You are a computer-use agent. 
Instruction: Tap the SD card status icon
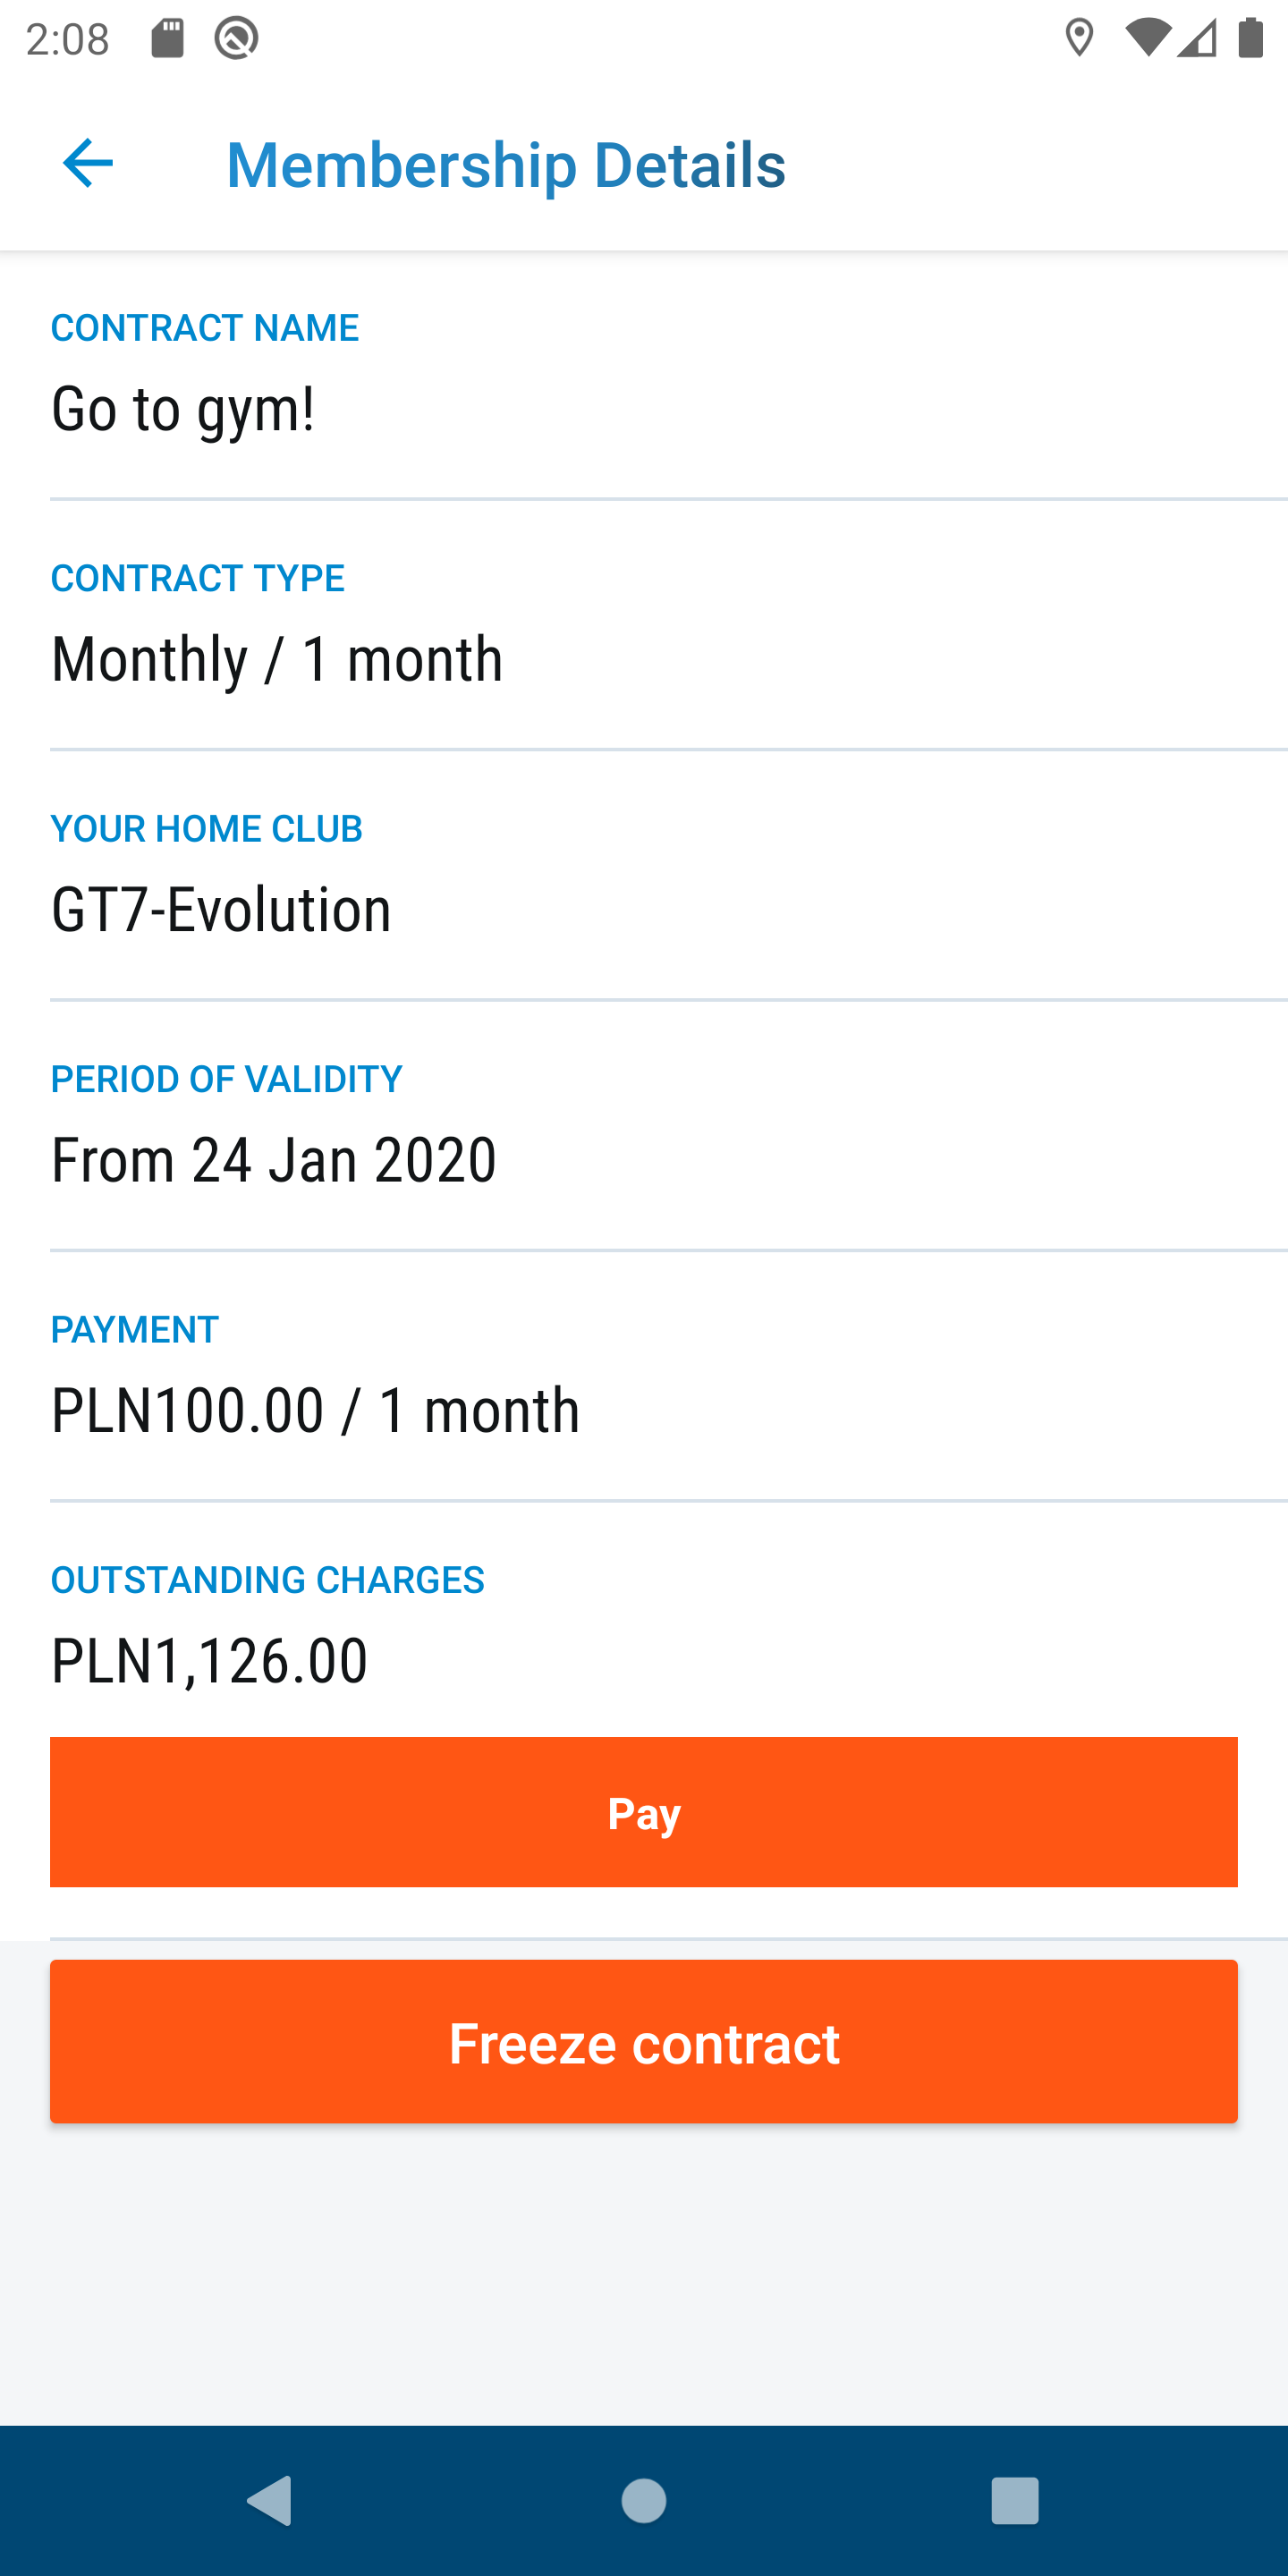168,39
